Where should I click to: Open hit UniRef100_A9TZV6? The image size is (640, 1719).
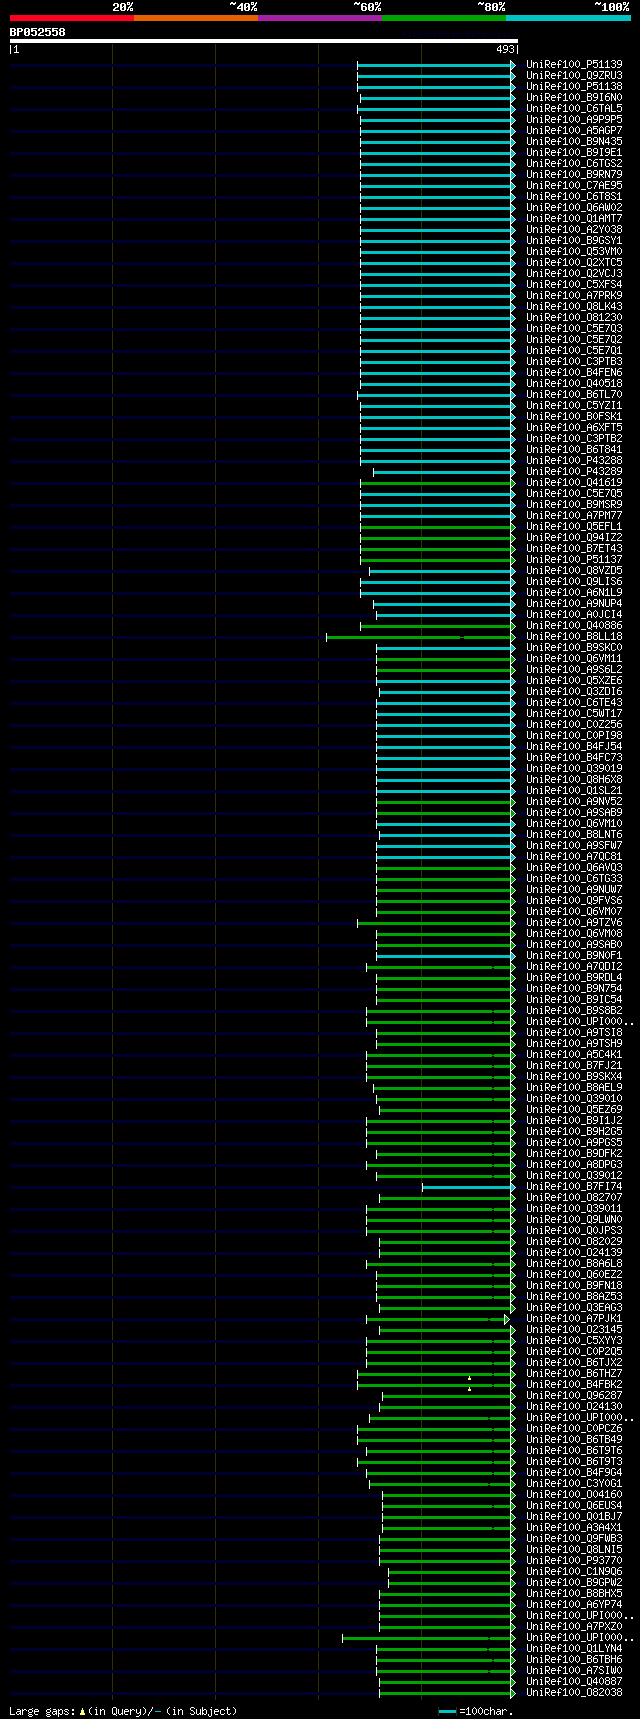(x=574, y=922)
